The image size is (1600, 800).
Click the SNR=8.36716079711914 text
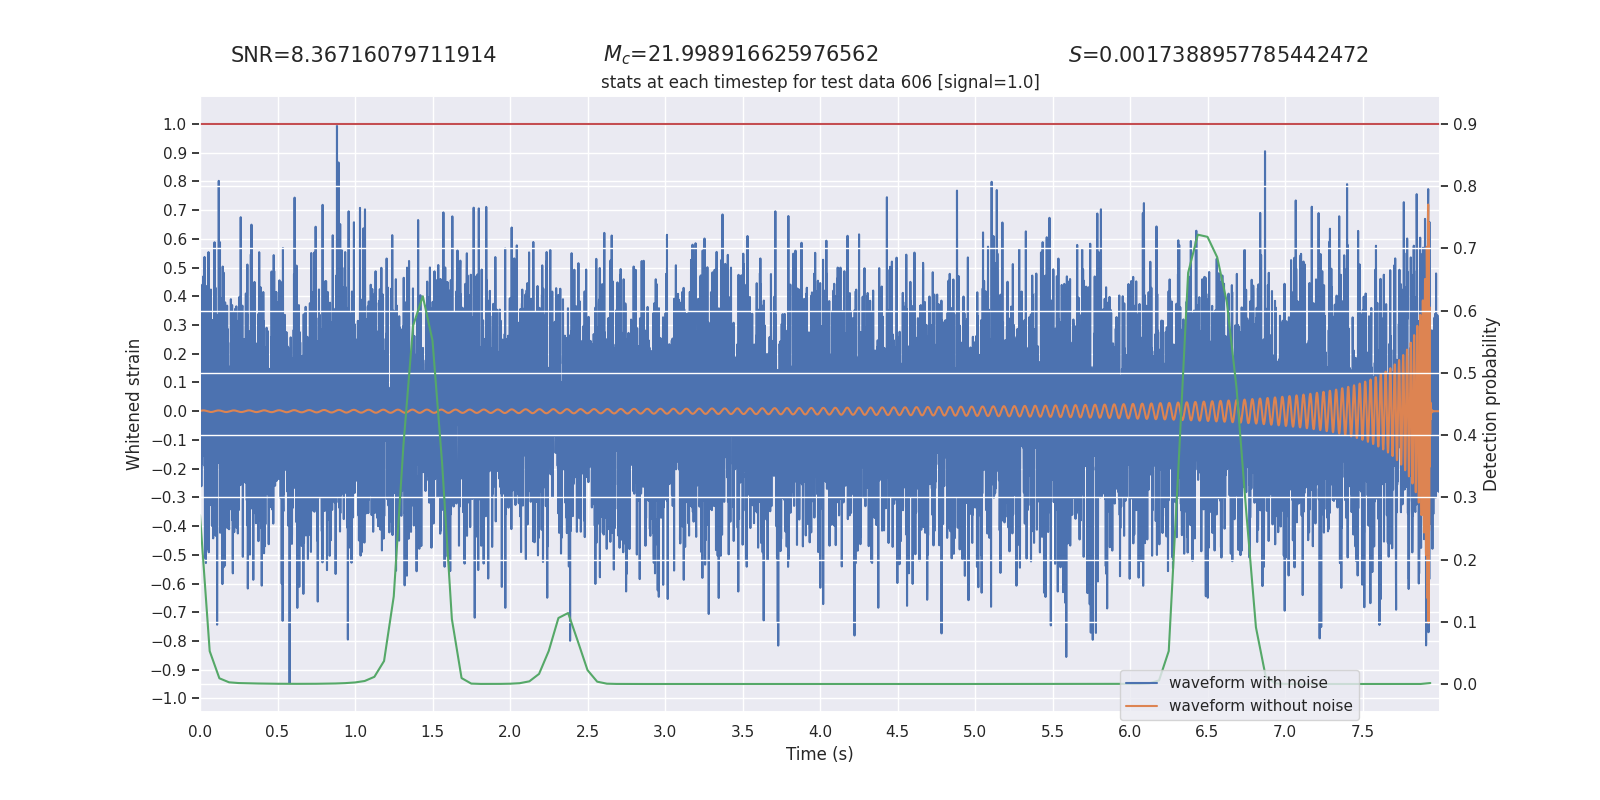point(363,55)
